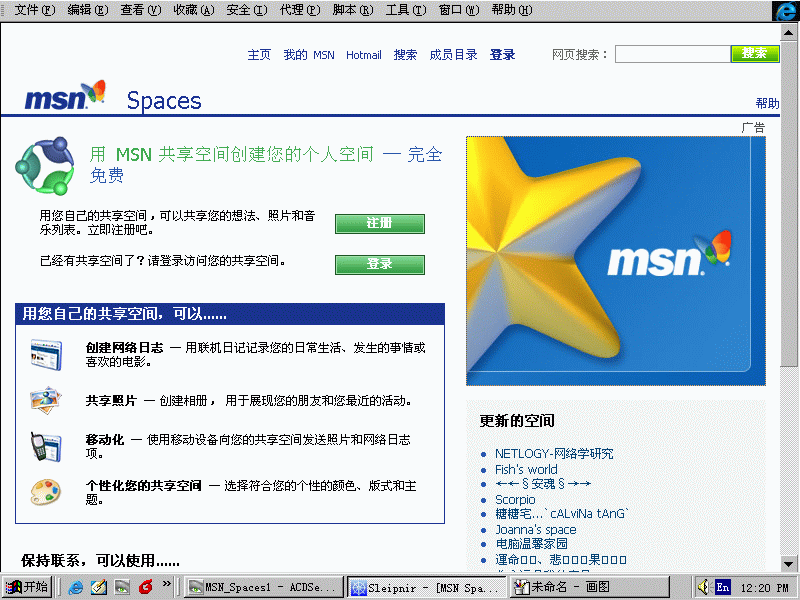Open the Scorpio space link
Screen dimensions: 800x600
tap(515, 499)
